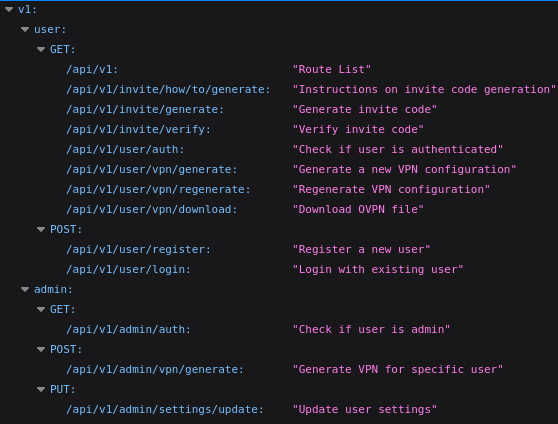558x424 pixels.
Task: Click the "Login with existing user" value
Action: tap(378, 269)
